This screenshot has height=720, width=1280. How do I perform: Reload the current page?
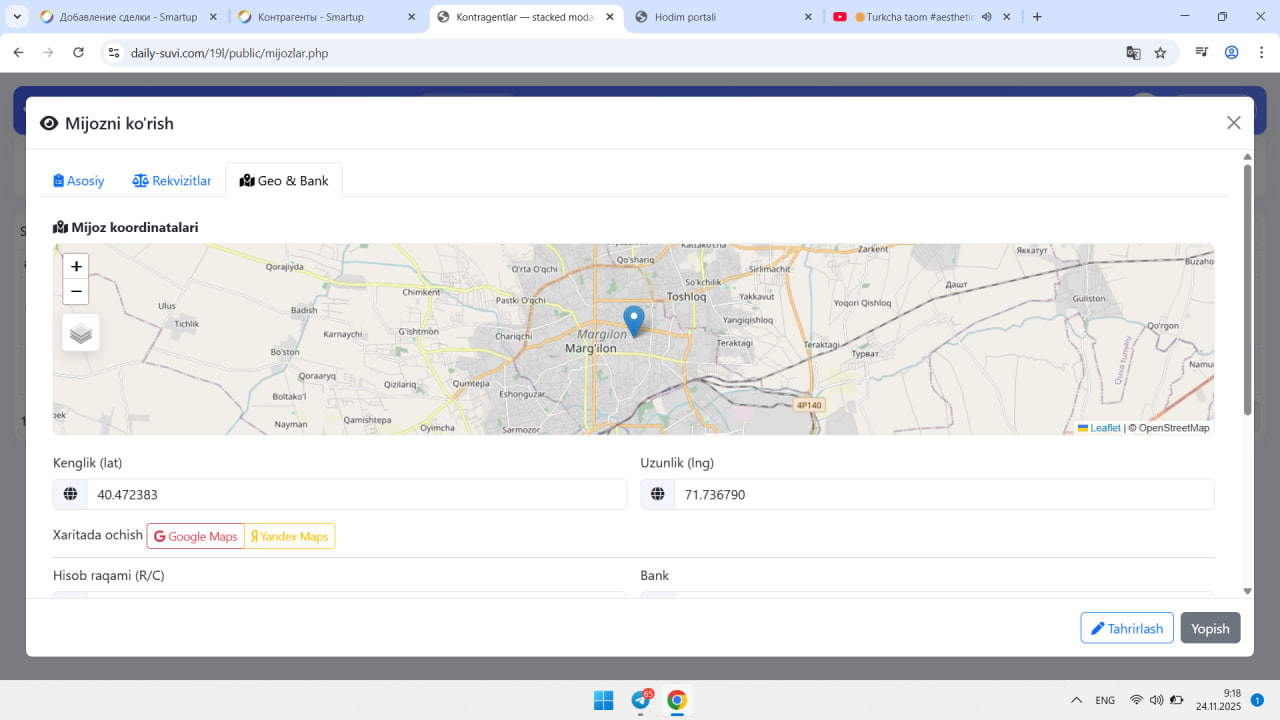[x=79, y=53]
